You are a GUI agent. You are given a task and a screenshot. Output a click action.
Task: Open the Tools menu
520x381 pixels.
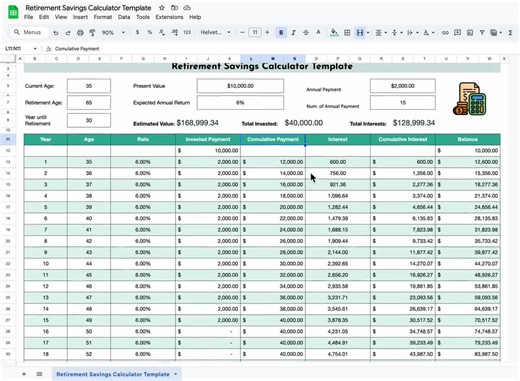click(x=143, y=17)
